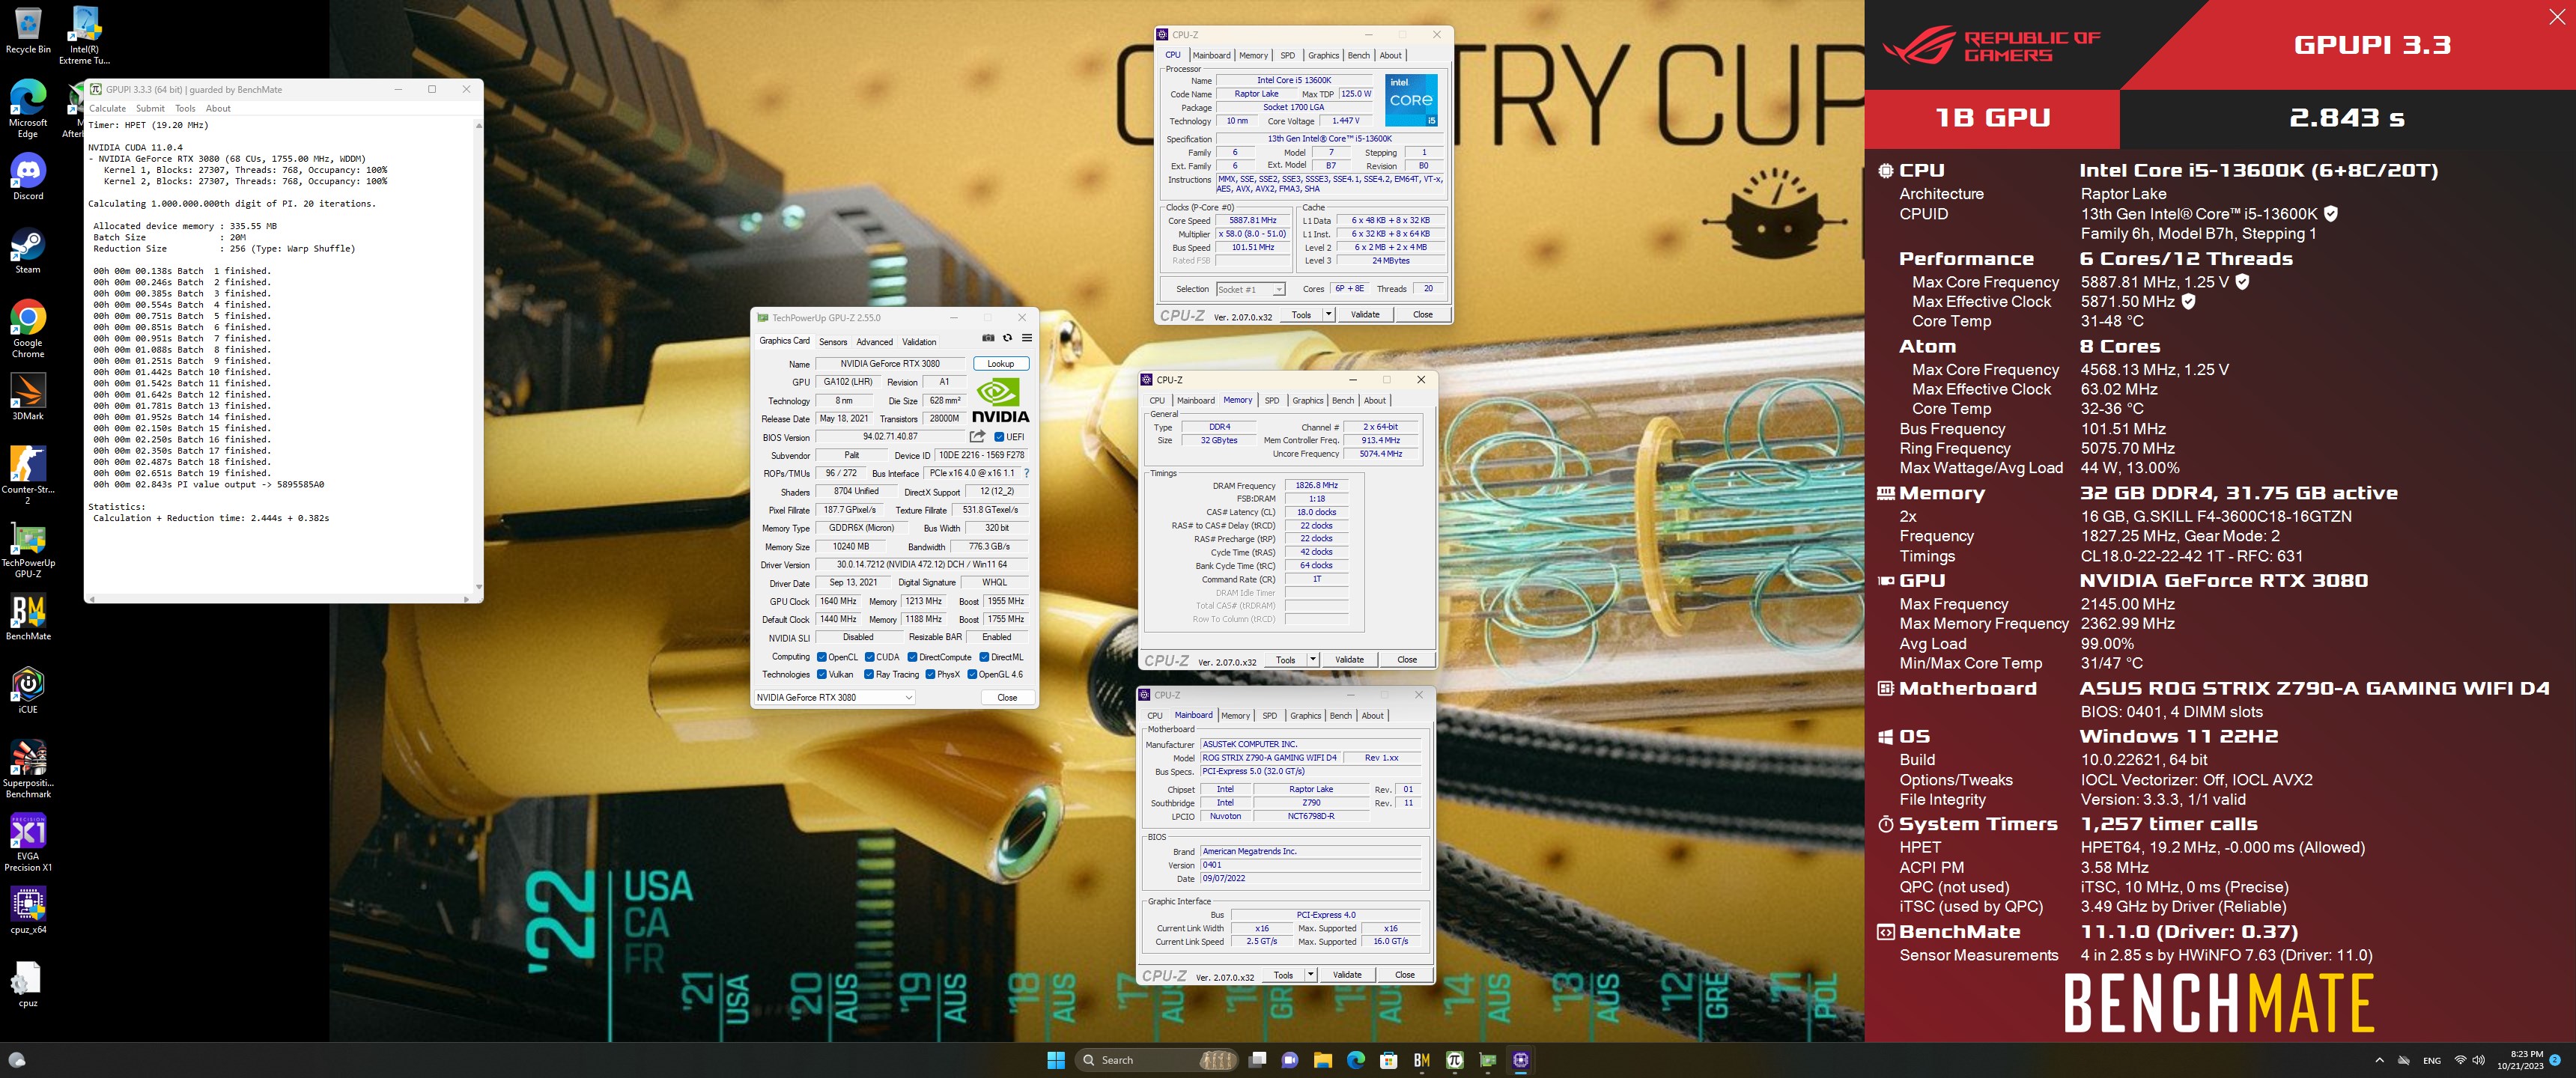Click the GPU-Z Close button
This screenshot has height=1078, width=2576.
coord(1007,697)
